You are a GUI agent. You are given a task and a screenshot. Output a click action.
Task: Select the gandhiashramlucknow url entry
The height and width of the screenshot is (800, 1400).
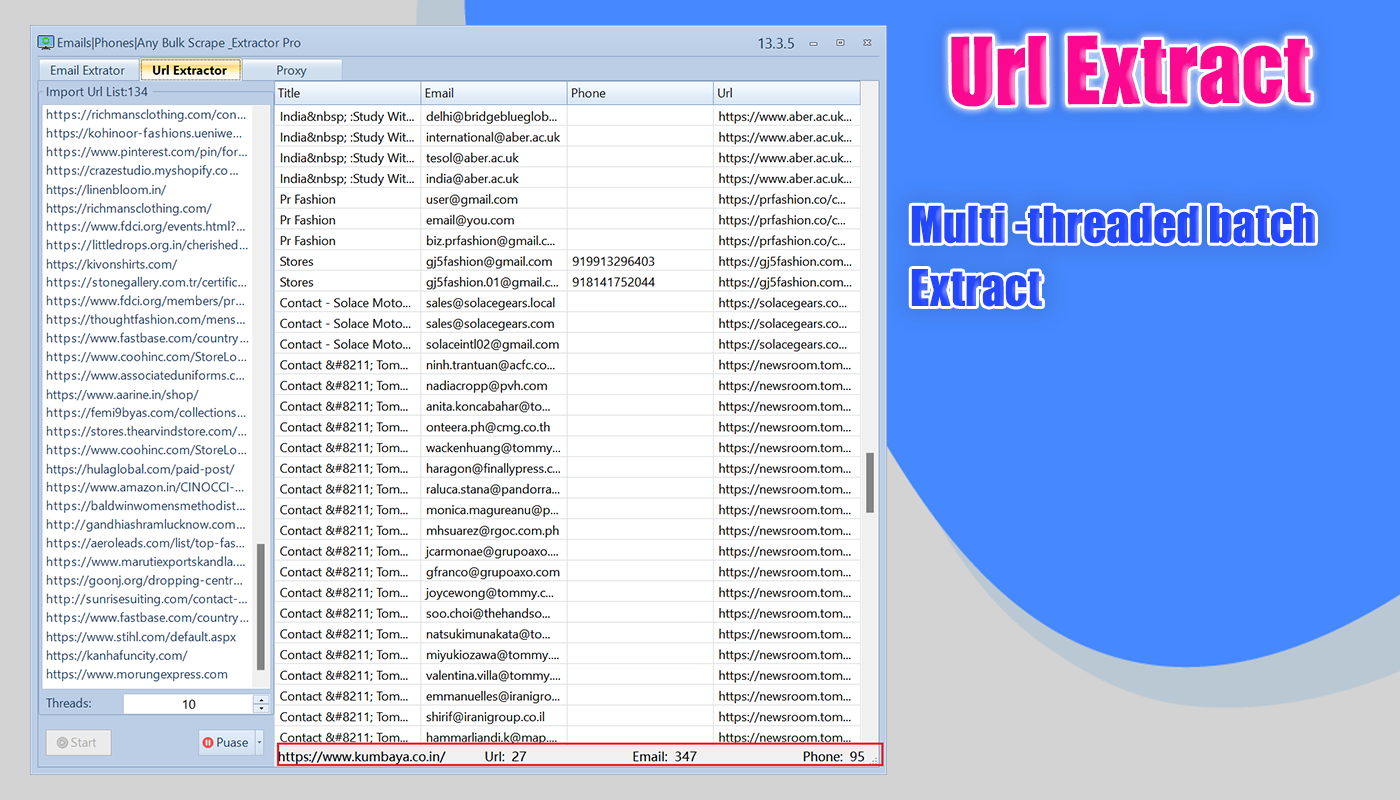pyautogui.click(x=147, y=524)
